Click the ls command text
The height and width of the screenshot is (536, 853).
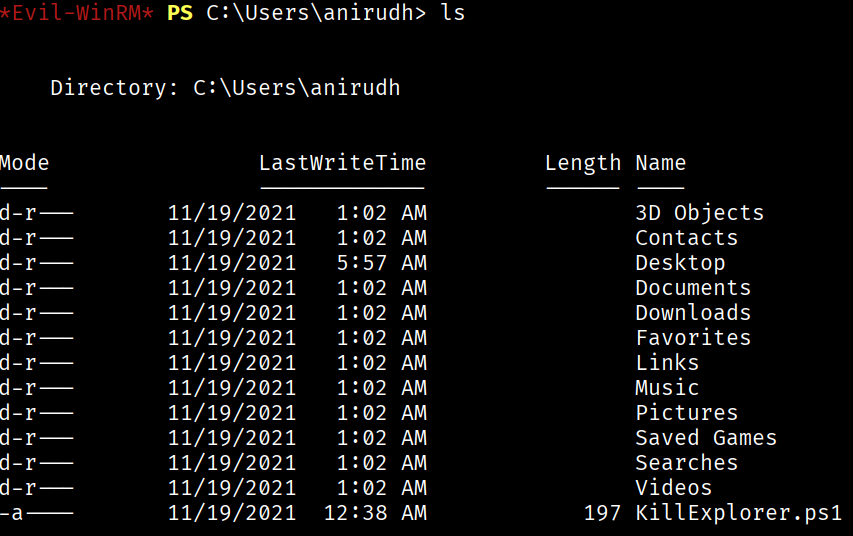point(453,13)
